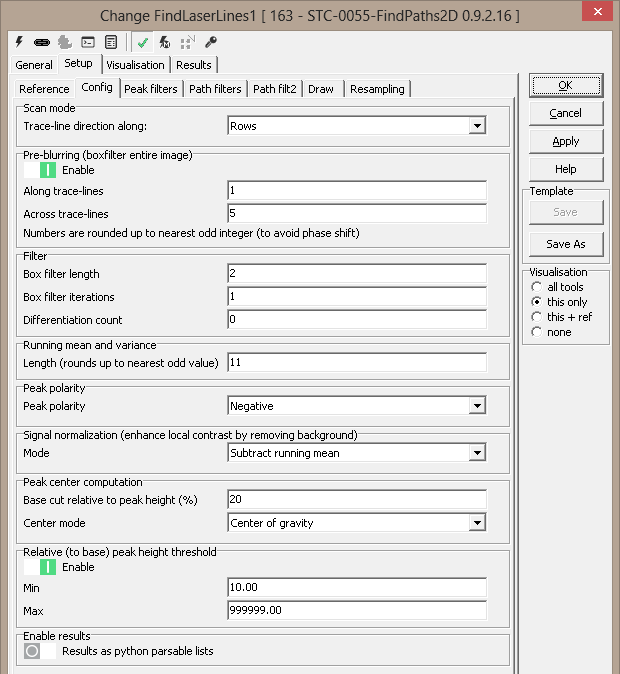The height and width of the screenshot is (674, 620).
Task: Click the lightning bolt icon in toolbar
Action: [x=19, y=43]
